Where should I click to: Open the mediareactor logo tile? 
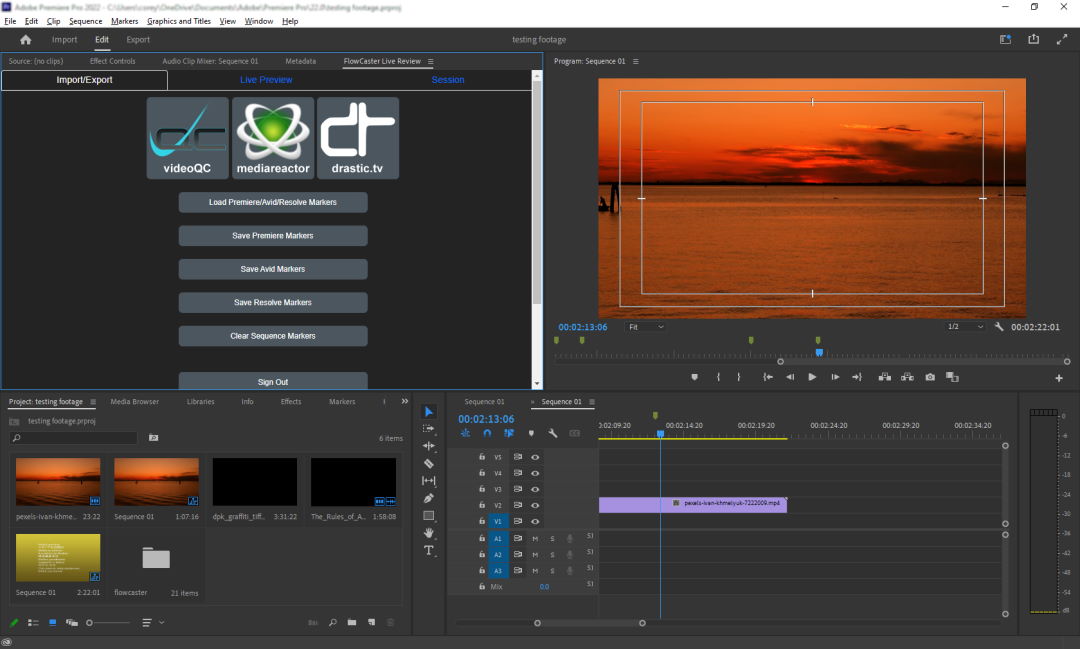(x=273, y=138)
